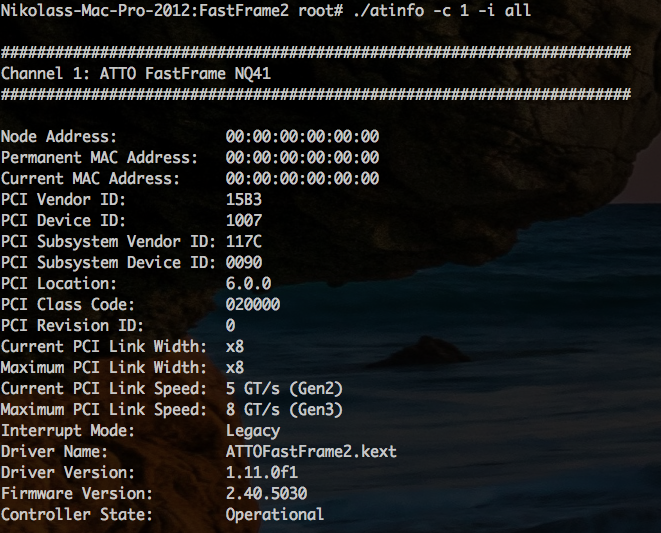Click the 'Maximum PCI Link Speed:' label
The height and width of the screenshot is (533, 661).
pyautogui.click(x=104, y=410)
